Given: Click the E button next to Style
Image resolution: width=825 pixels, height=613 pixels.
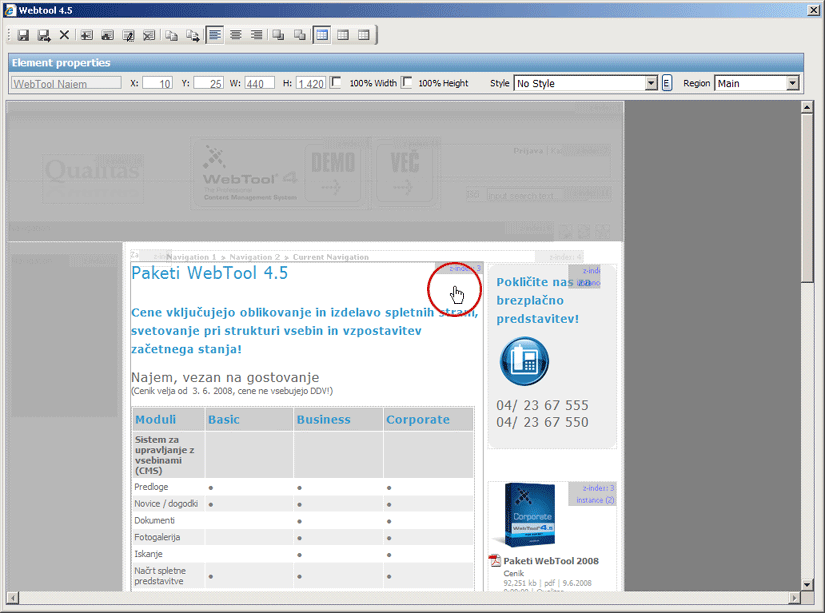Looking at the screenshot, I should [667, 84].
